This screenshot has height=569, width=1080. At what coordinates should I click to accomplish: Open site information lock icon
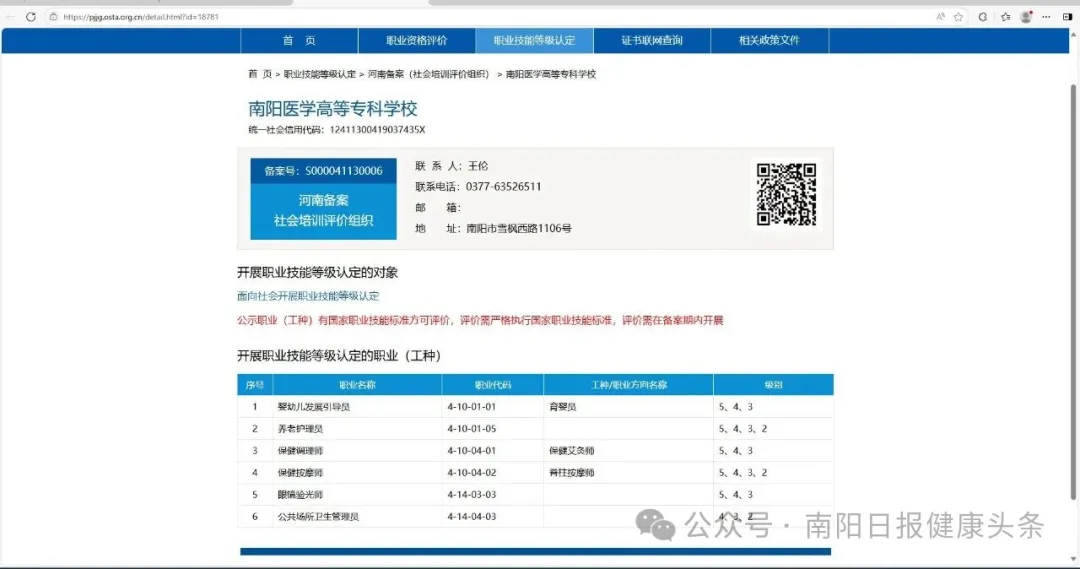55,17
